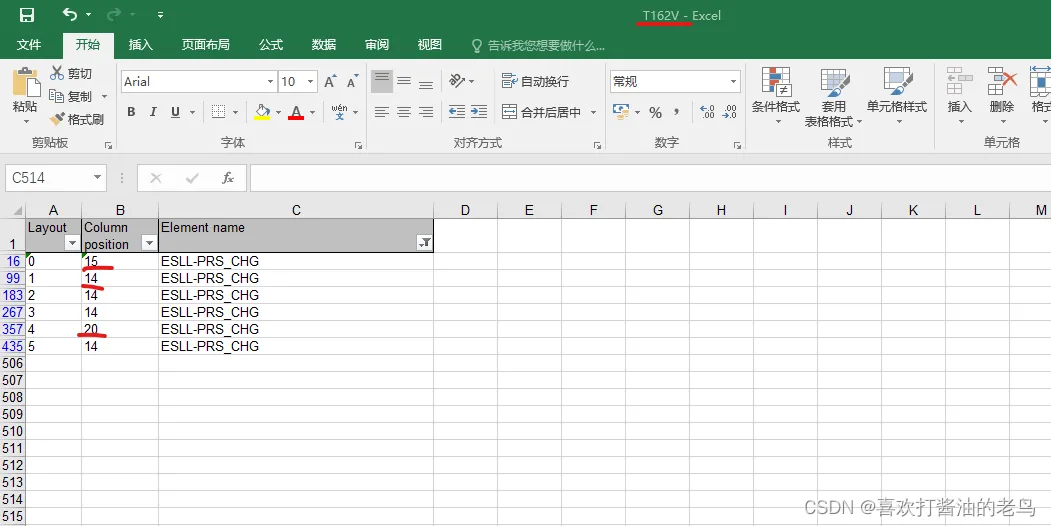The image size is (1051, 526).
Task: Open the 常规 number format dropdown
Action: [733, 82]
